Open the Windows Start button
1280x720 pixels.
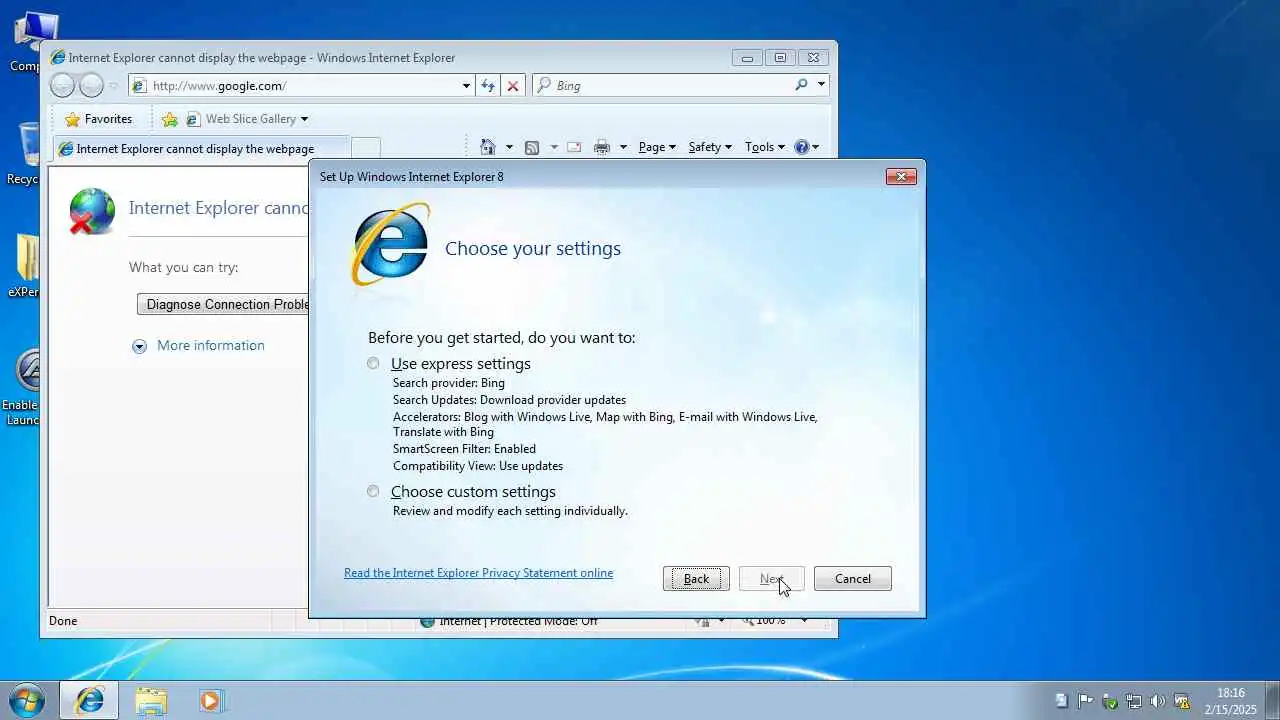pyautogui.click(x=26, y=700)
